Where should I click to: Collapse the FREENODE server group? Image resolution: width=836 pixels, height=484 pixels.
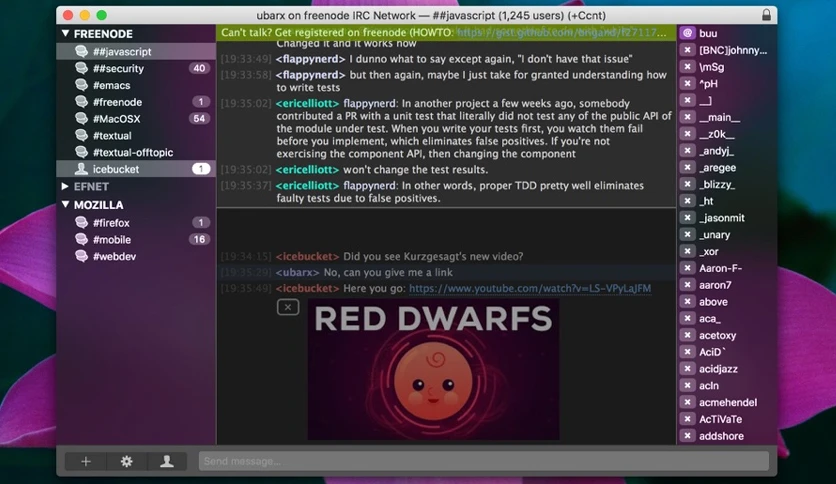click(x=66, y=34)
